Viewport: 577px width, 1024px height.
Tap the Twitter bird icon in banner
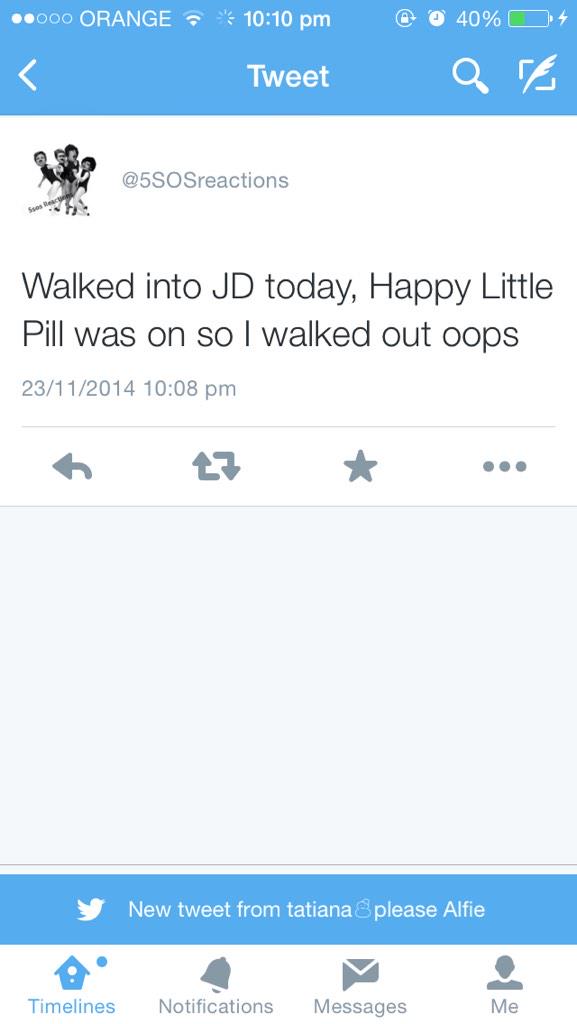click(x=91, y=909)
